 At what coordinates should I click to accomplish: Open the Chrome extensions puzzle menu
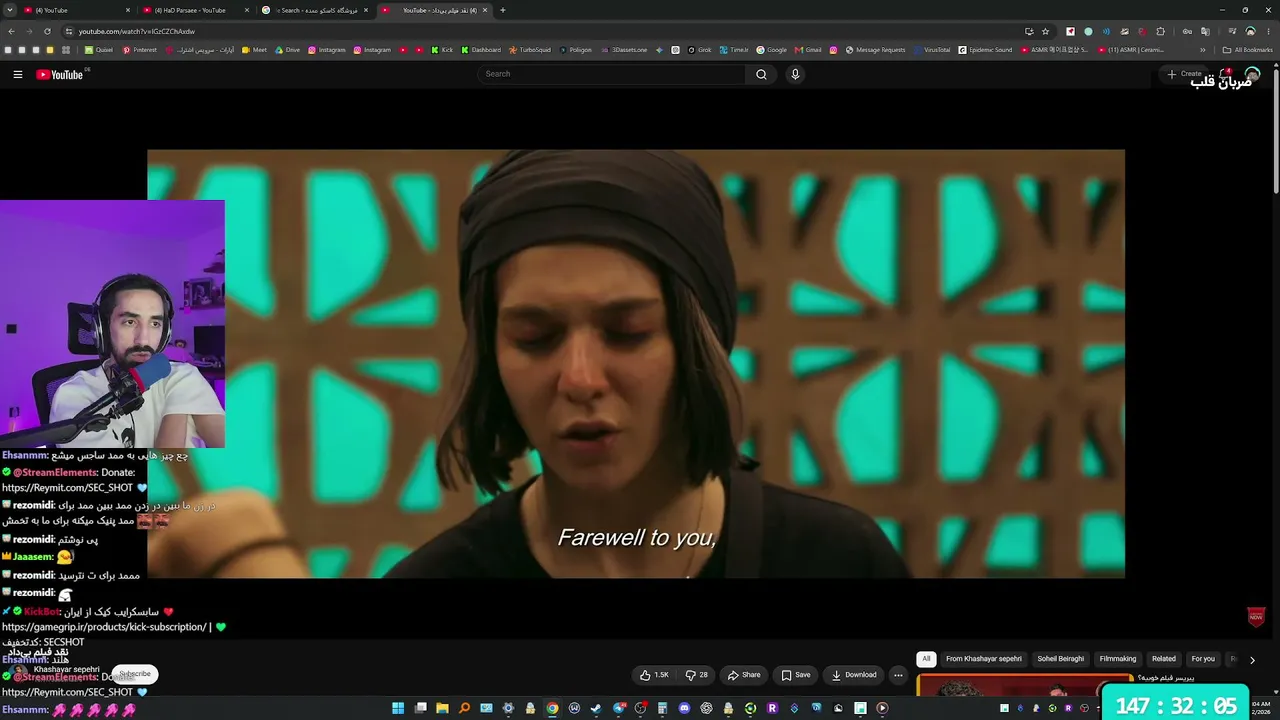[x=1160, y=31]
